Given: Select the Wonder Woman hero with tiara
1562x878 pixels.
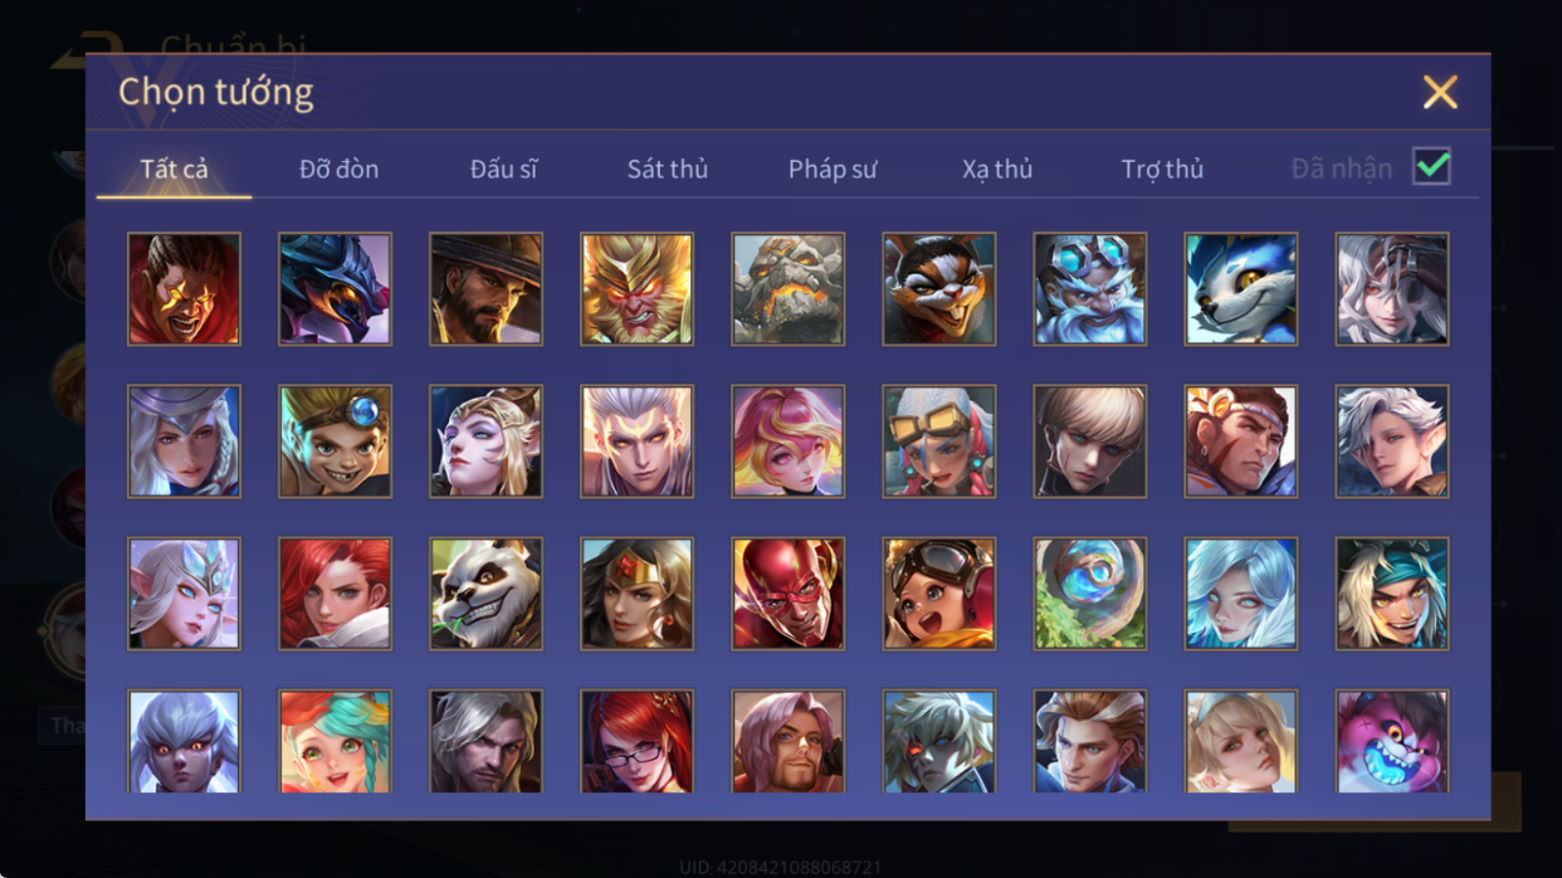Looking at the screenshot, I should tap(637, 593).
